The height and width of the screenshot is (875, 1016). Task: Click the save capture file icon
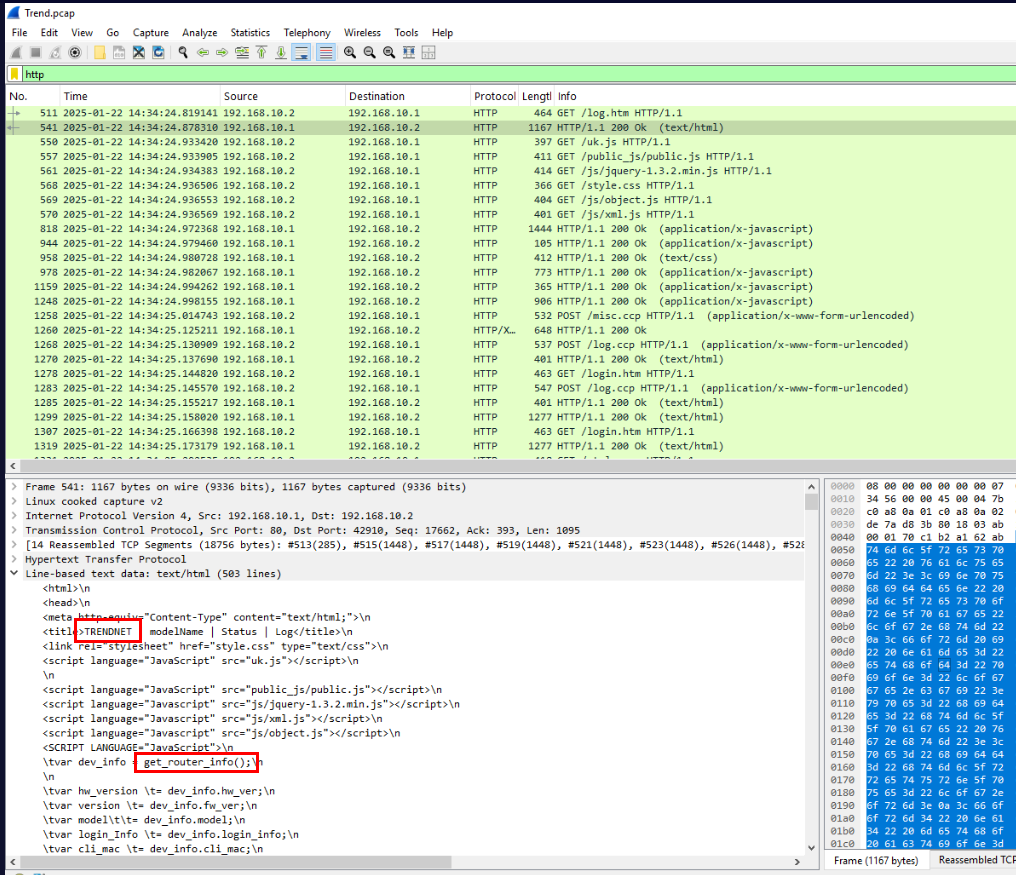tap(119, 52)
